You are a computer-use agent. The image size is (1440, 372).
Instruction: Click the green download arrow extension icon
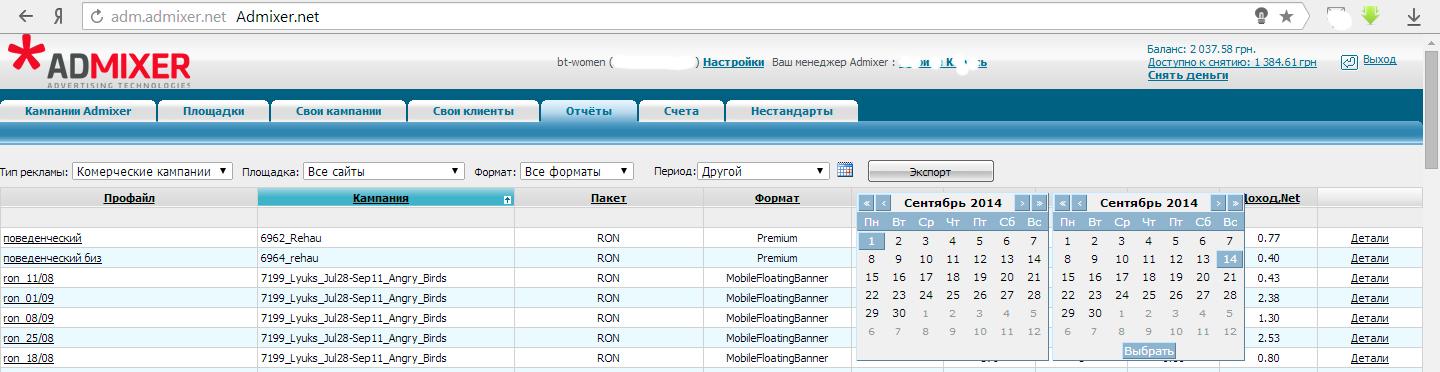1370,16
